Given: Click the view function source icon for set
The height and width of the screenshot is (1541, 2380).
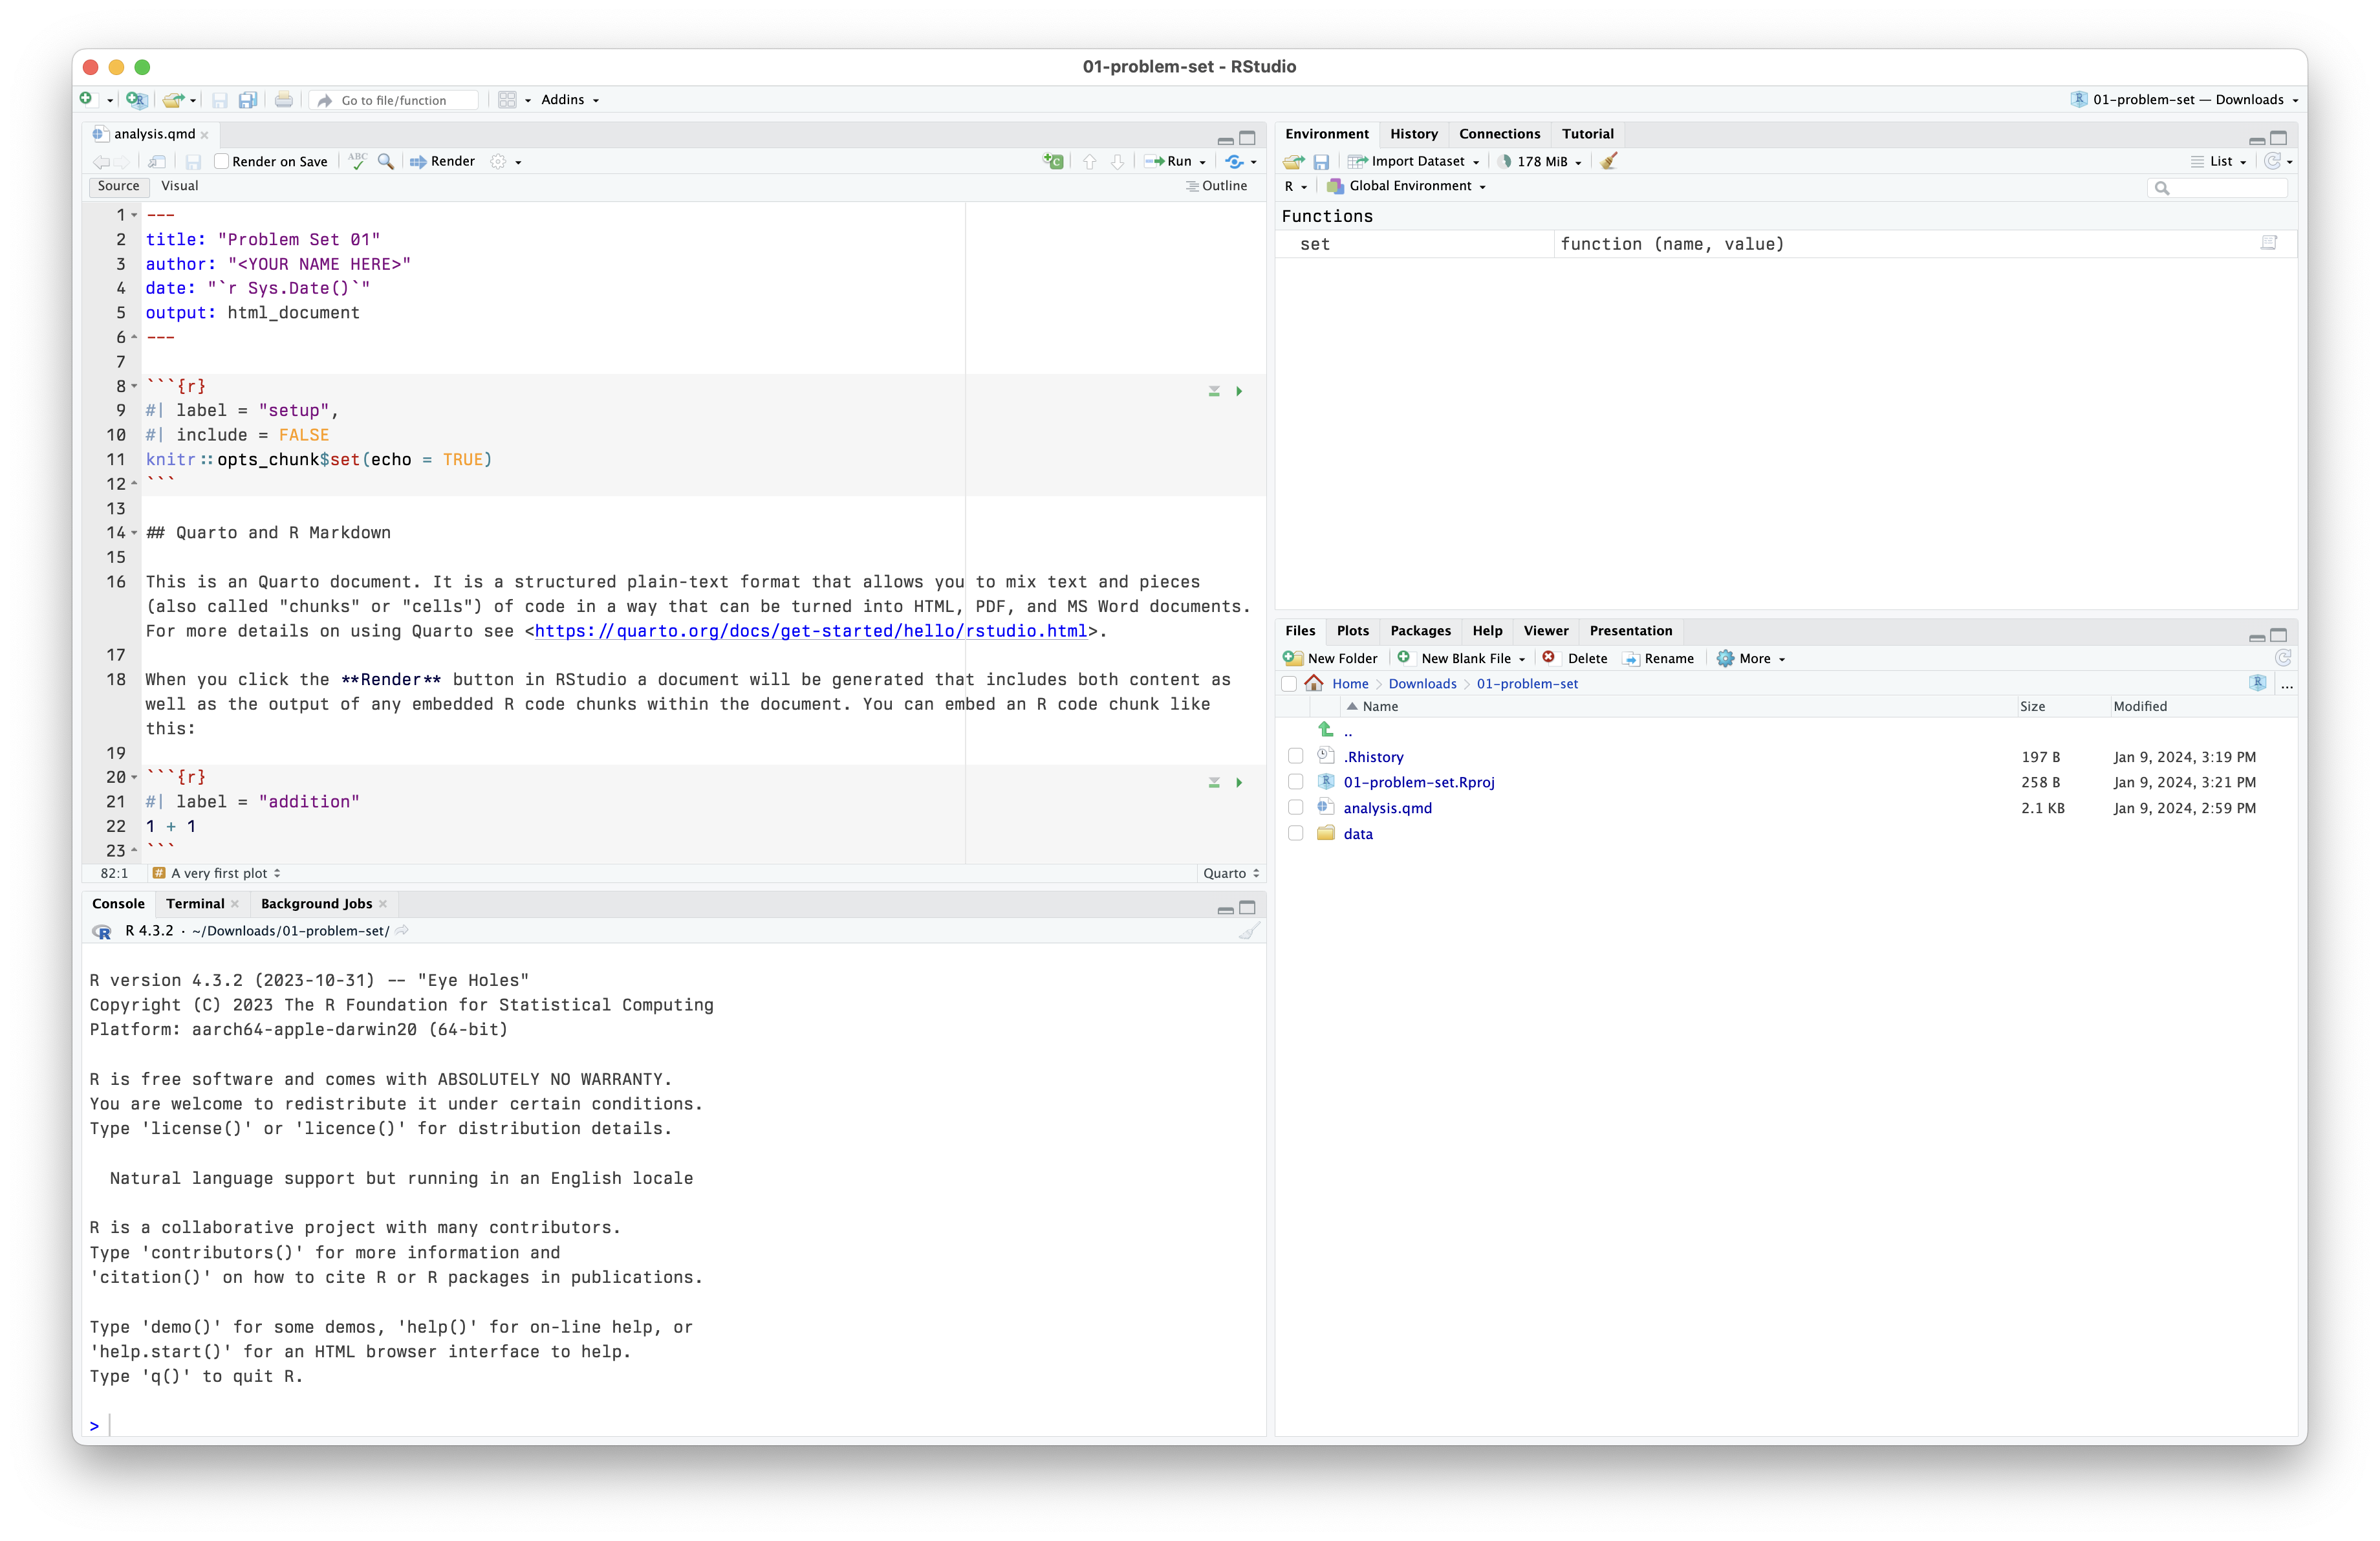Looking at the screenshot, I should point(2269,243).
